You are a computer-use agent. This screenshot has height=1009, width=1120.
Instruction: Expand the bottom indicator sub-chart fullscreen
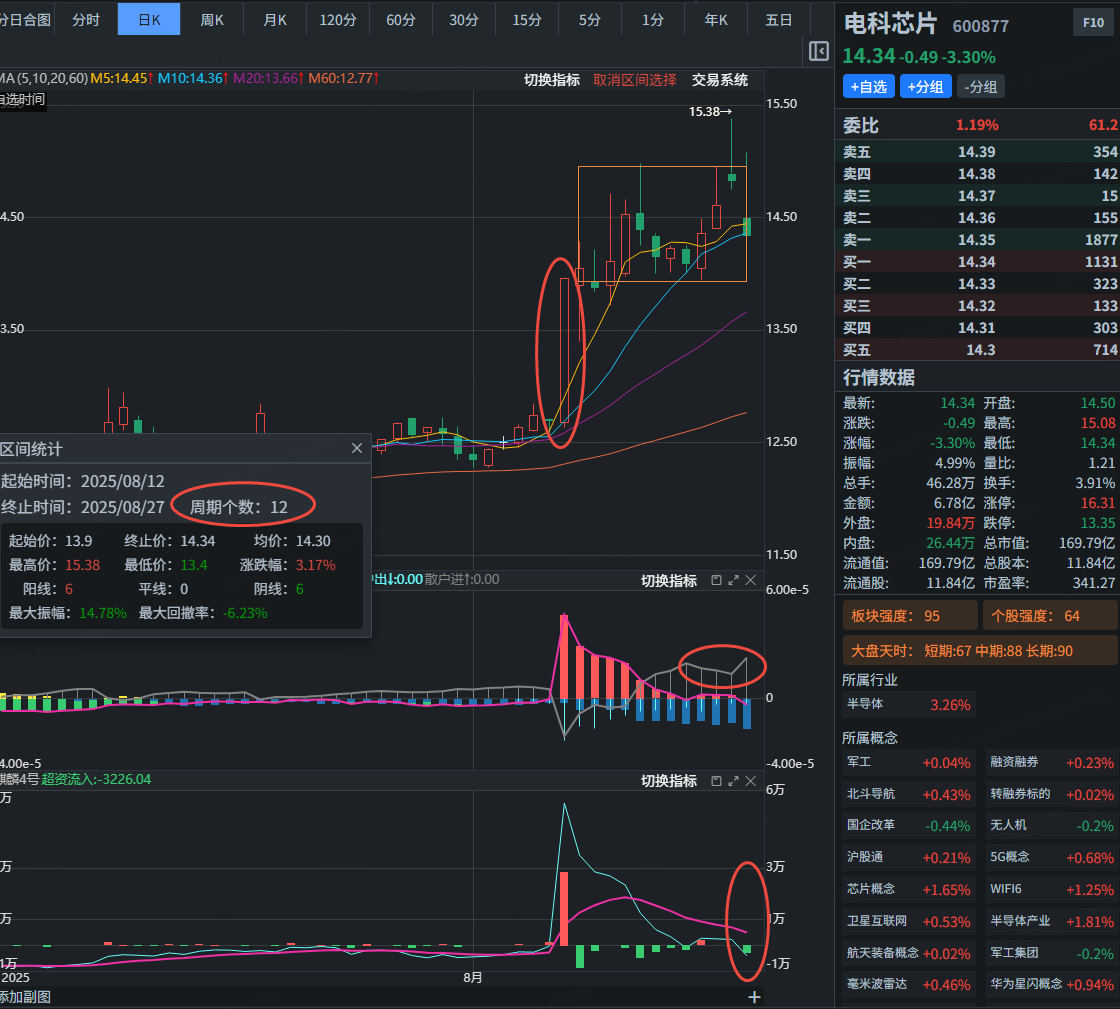[733, 780]
